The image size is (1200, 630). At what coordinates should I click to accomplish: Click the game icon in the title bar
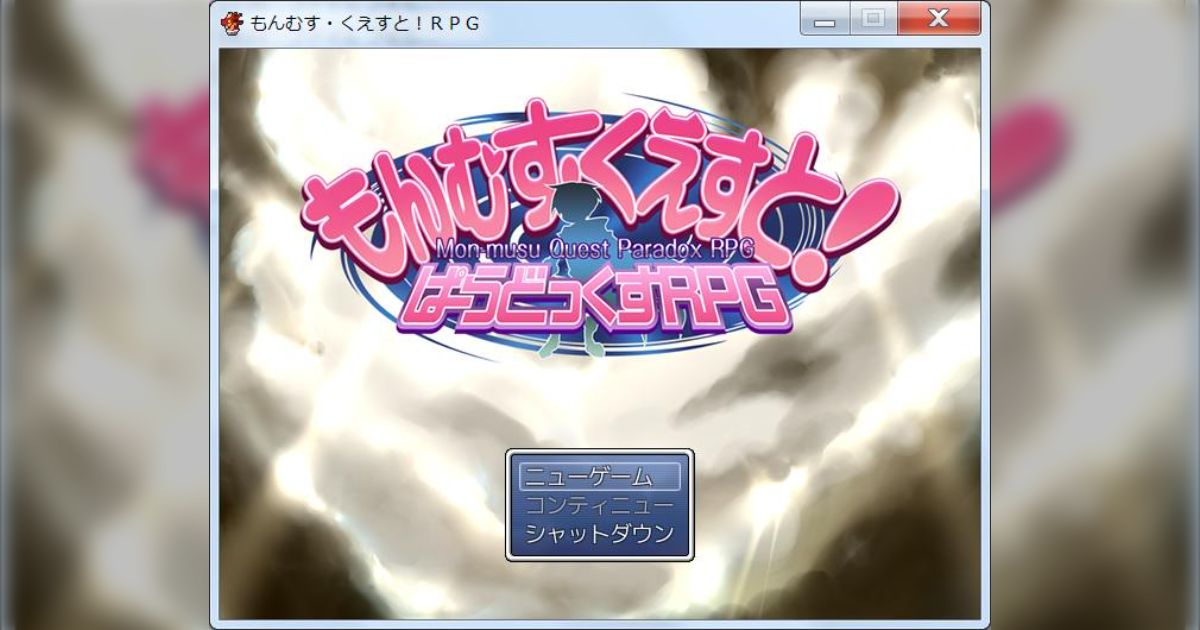coord(232,22)
